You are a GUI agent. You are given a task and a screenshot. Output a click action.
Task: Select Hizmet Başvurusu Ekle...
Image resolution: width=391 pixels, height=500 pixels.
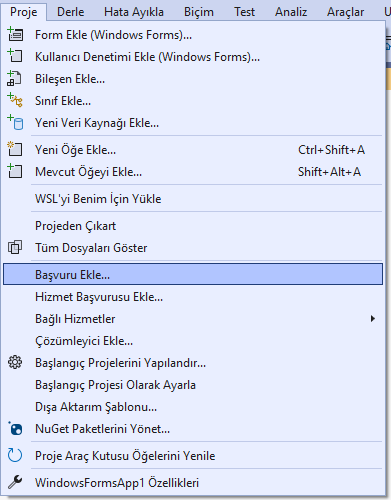tap(193, 297)
